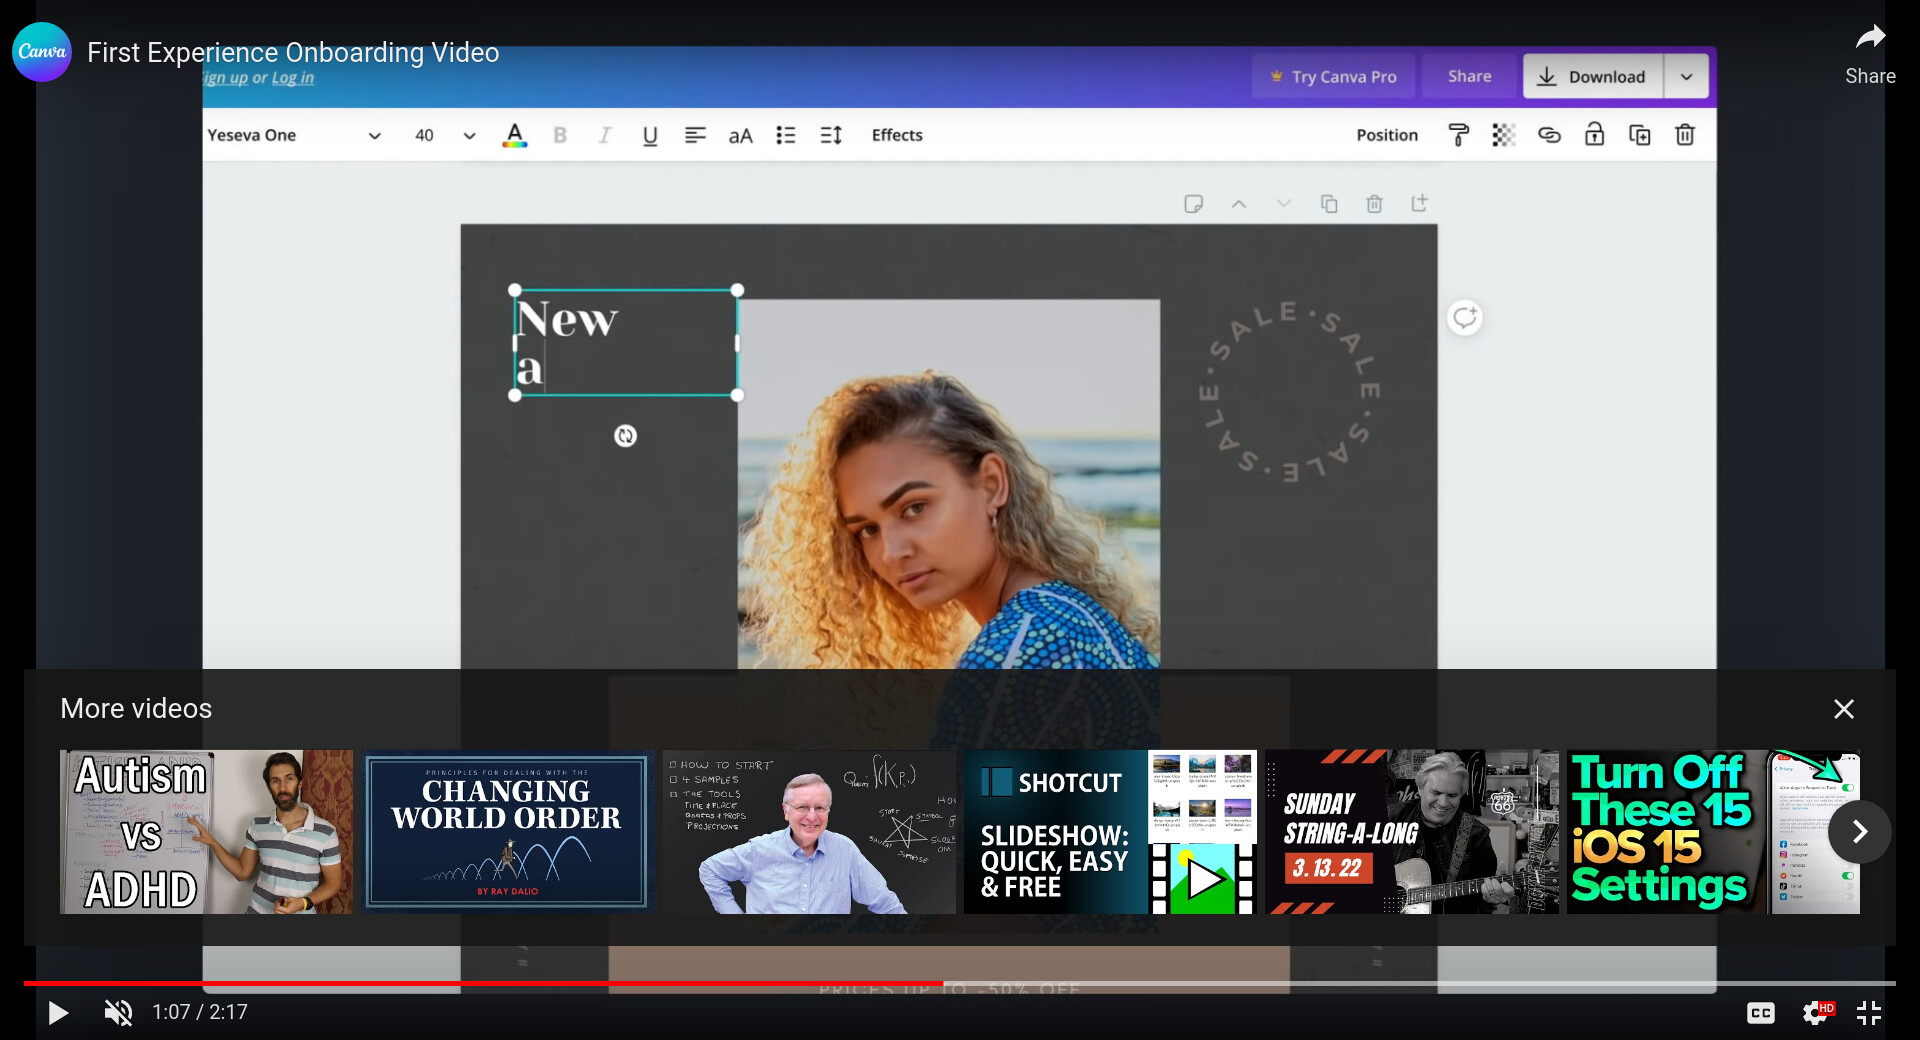
Task: Open Autism vs ADHD video thumbnail
Action: click(207, 832)
